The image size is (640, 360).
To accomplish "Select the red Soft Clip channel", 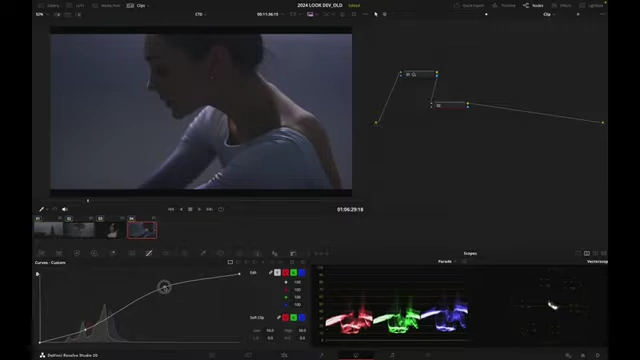I will click(x=286, y=317).
